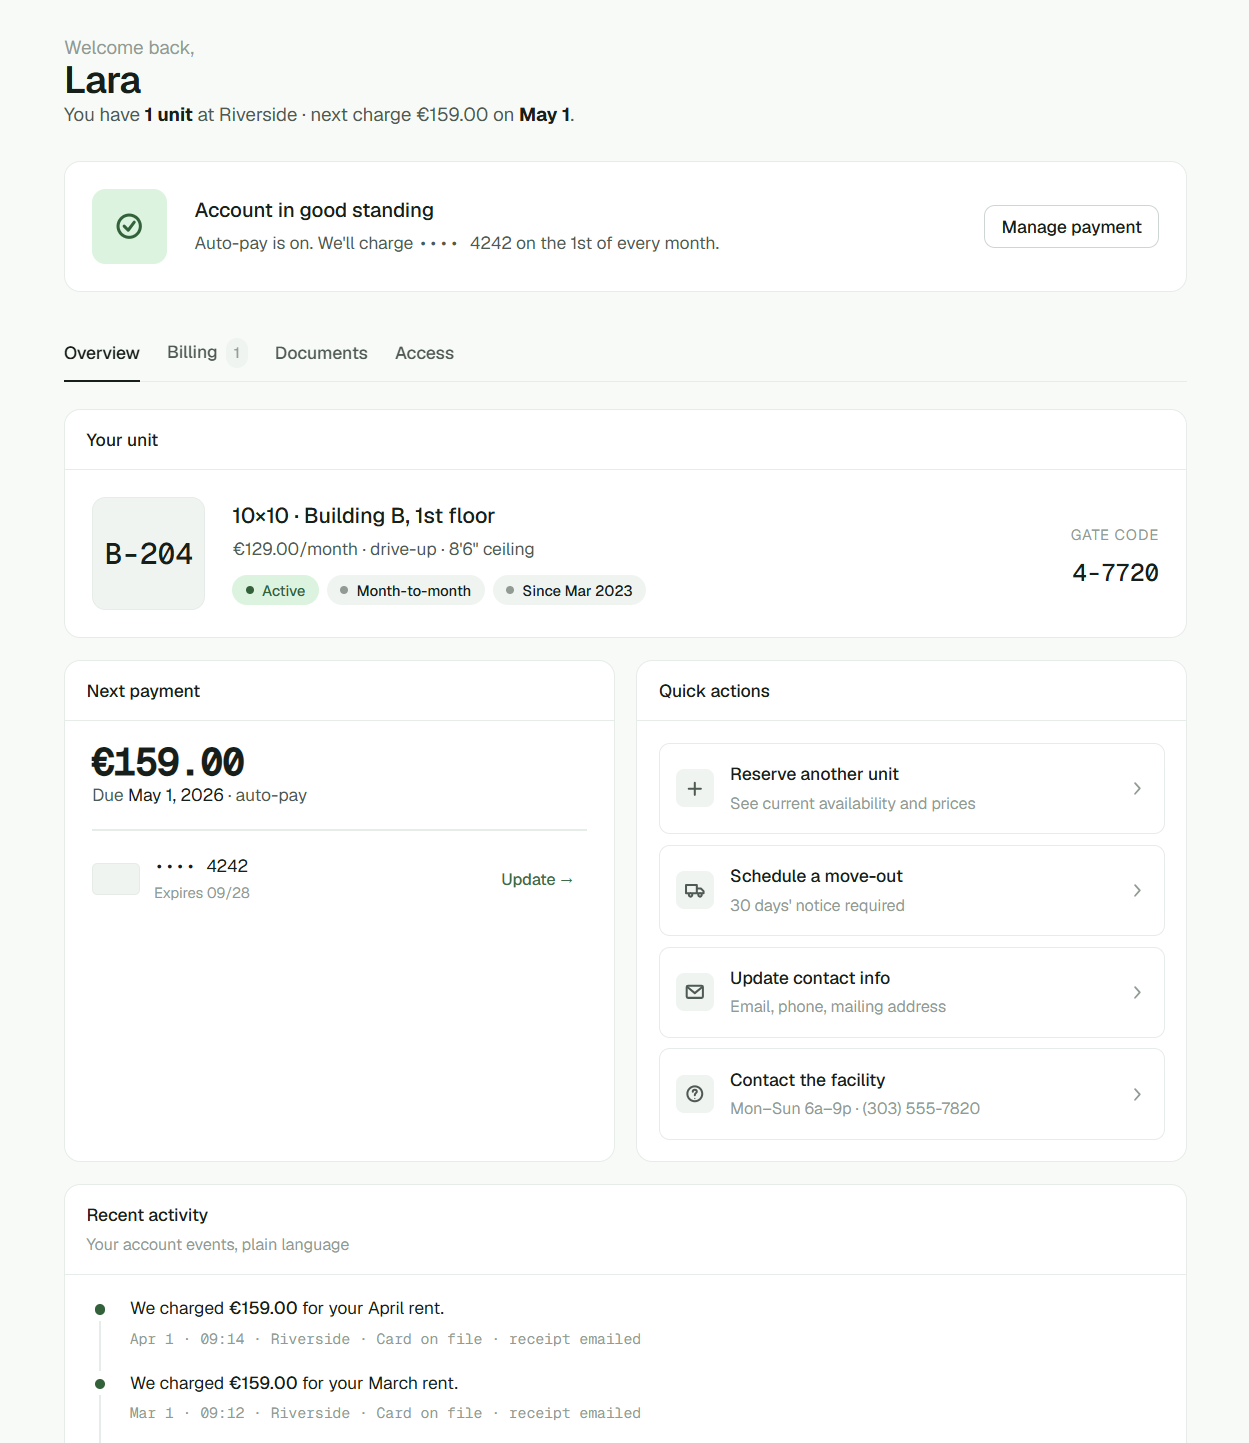Click the Next payment heading
This screenshot has height=1443, width=1249.
(x=143, y=691)
